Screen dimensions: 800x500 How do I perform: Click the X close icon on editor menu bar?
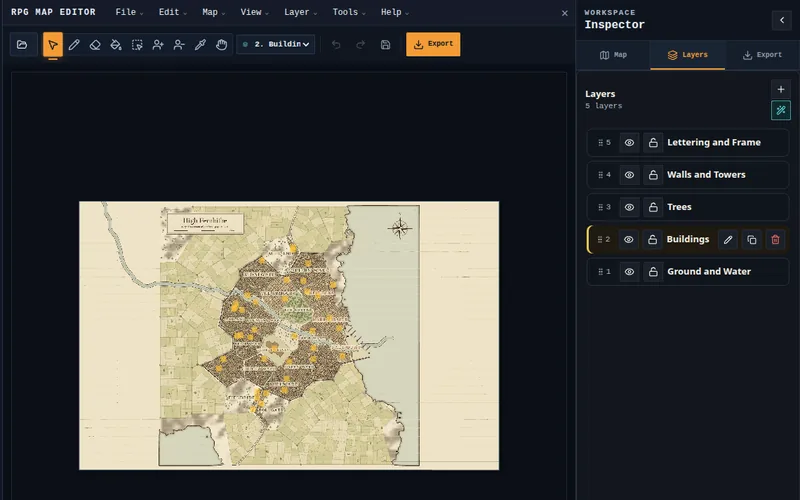[564, 13]
